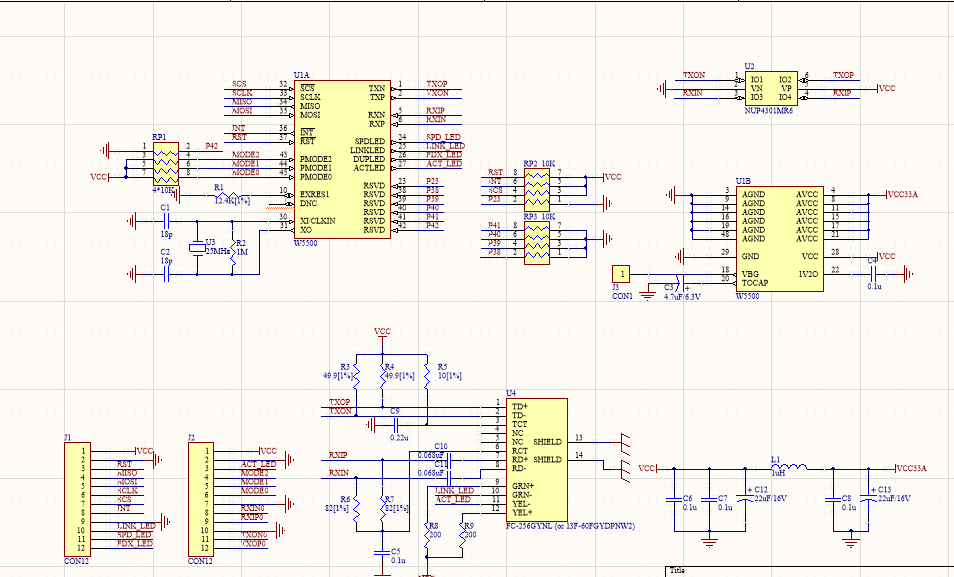This screenshot has width=954, height=577.
Task: Click the SPD_LED net label at U1A pin 24
Action: coord(444,138)
